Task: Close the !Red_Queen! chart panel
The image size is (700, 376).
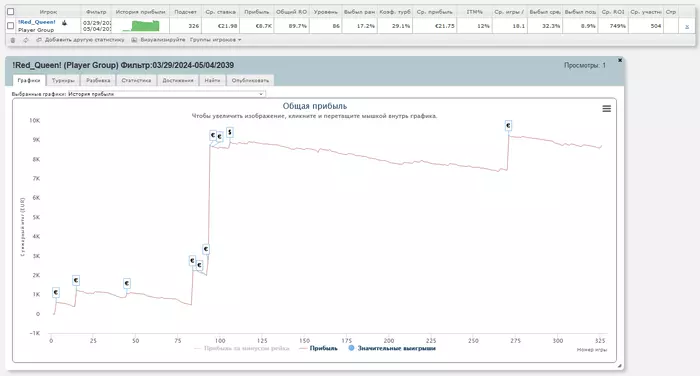Action: (x=620, y=60)
